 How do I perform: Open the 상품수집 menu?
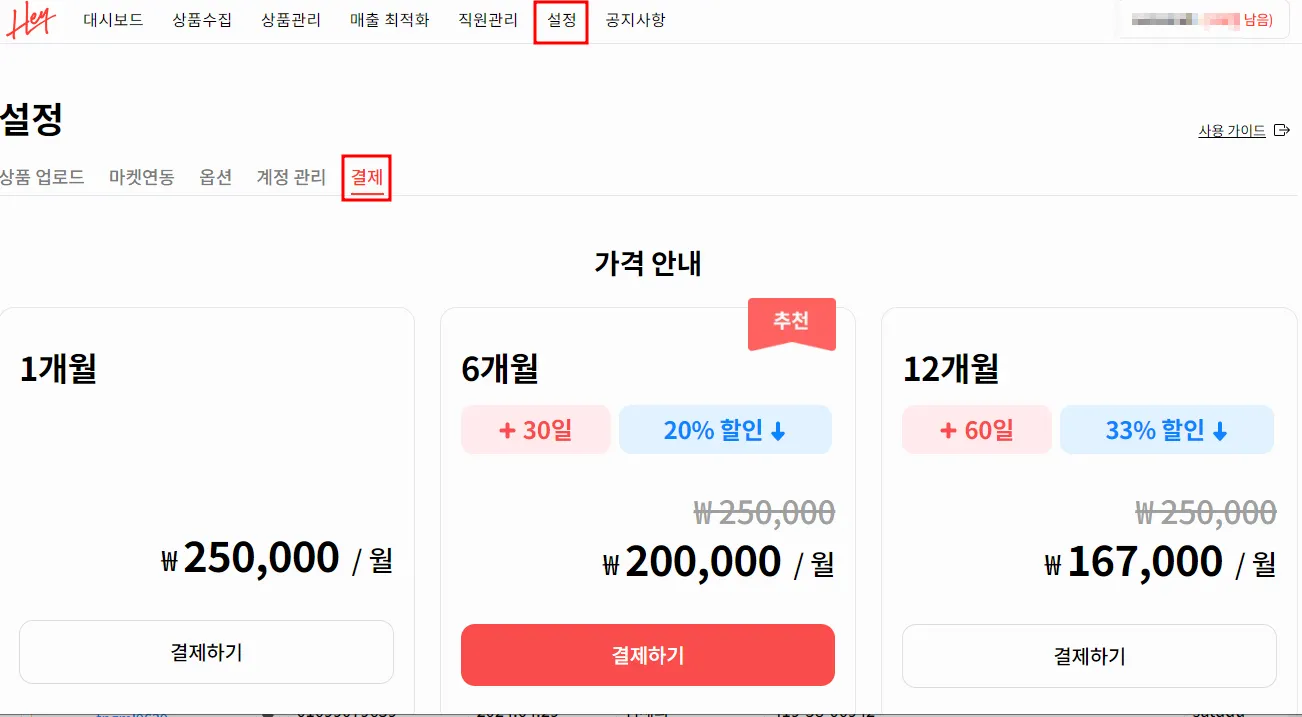pos(201,20)
